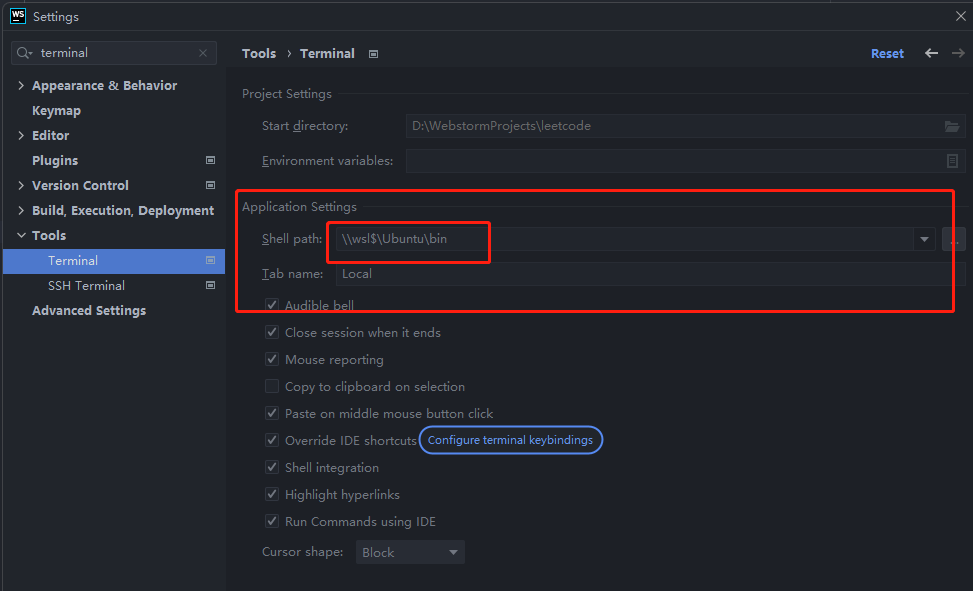The width and height of the screenshot is (973, 591).
Task: Select Version Control settings item
Action: [x=80, y=185]
